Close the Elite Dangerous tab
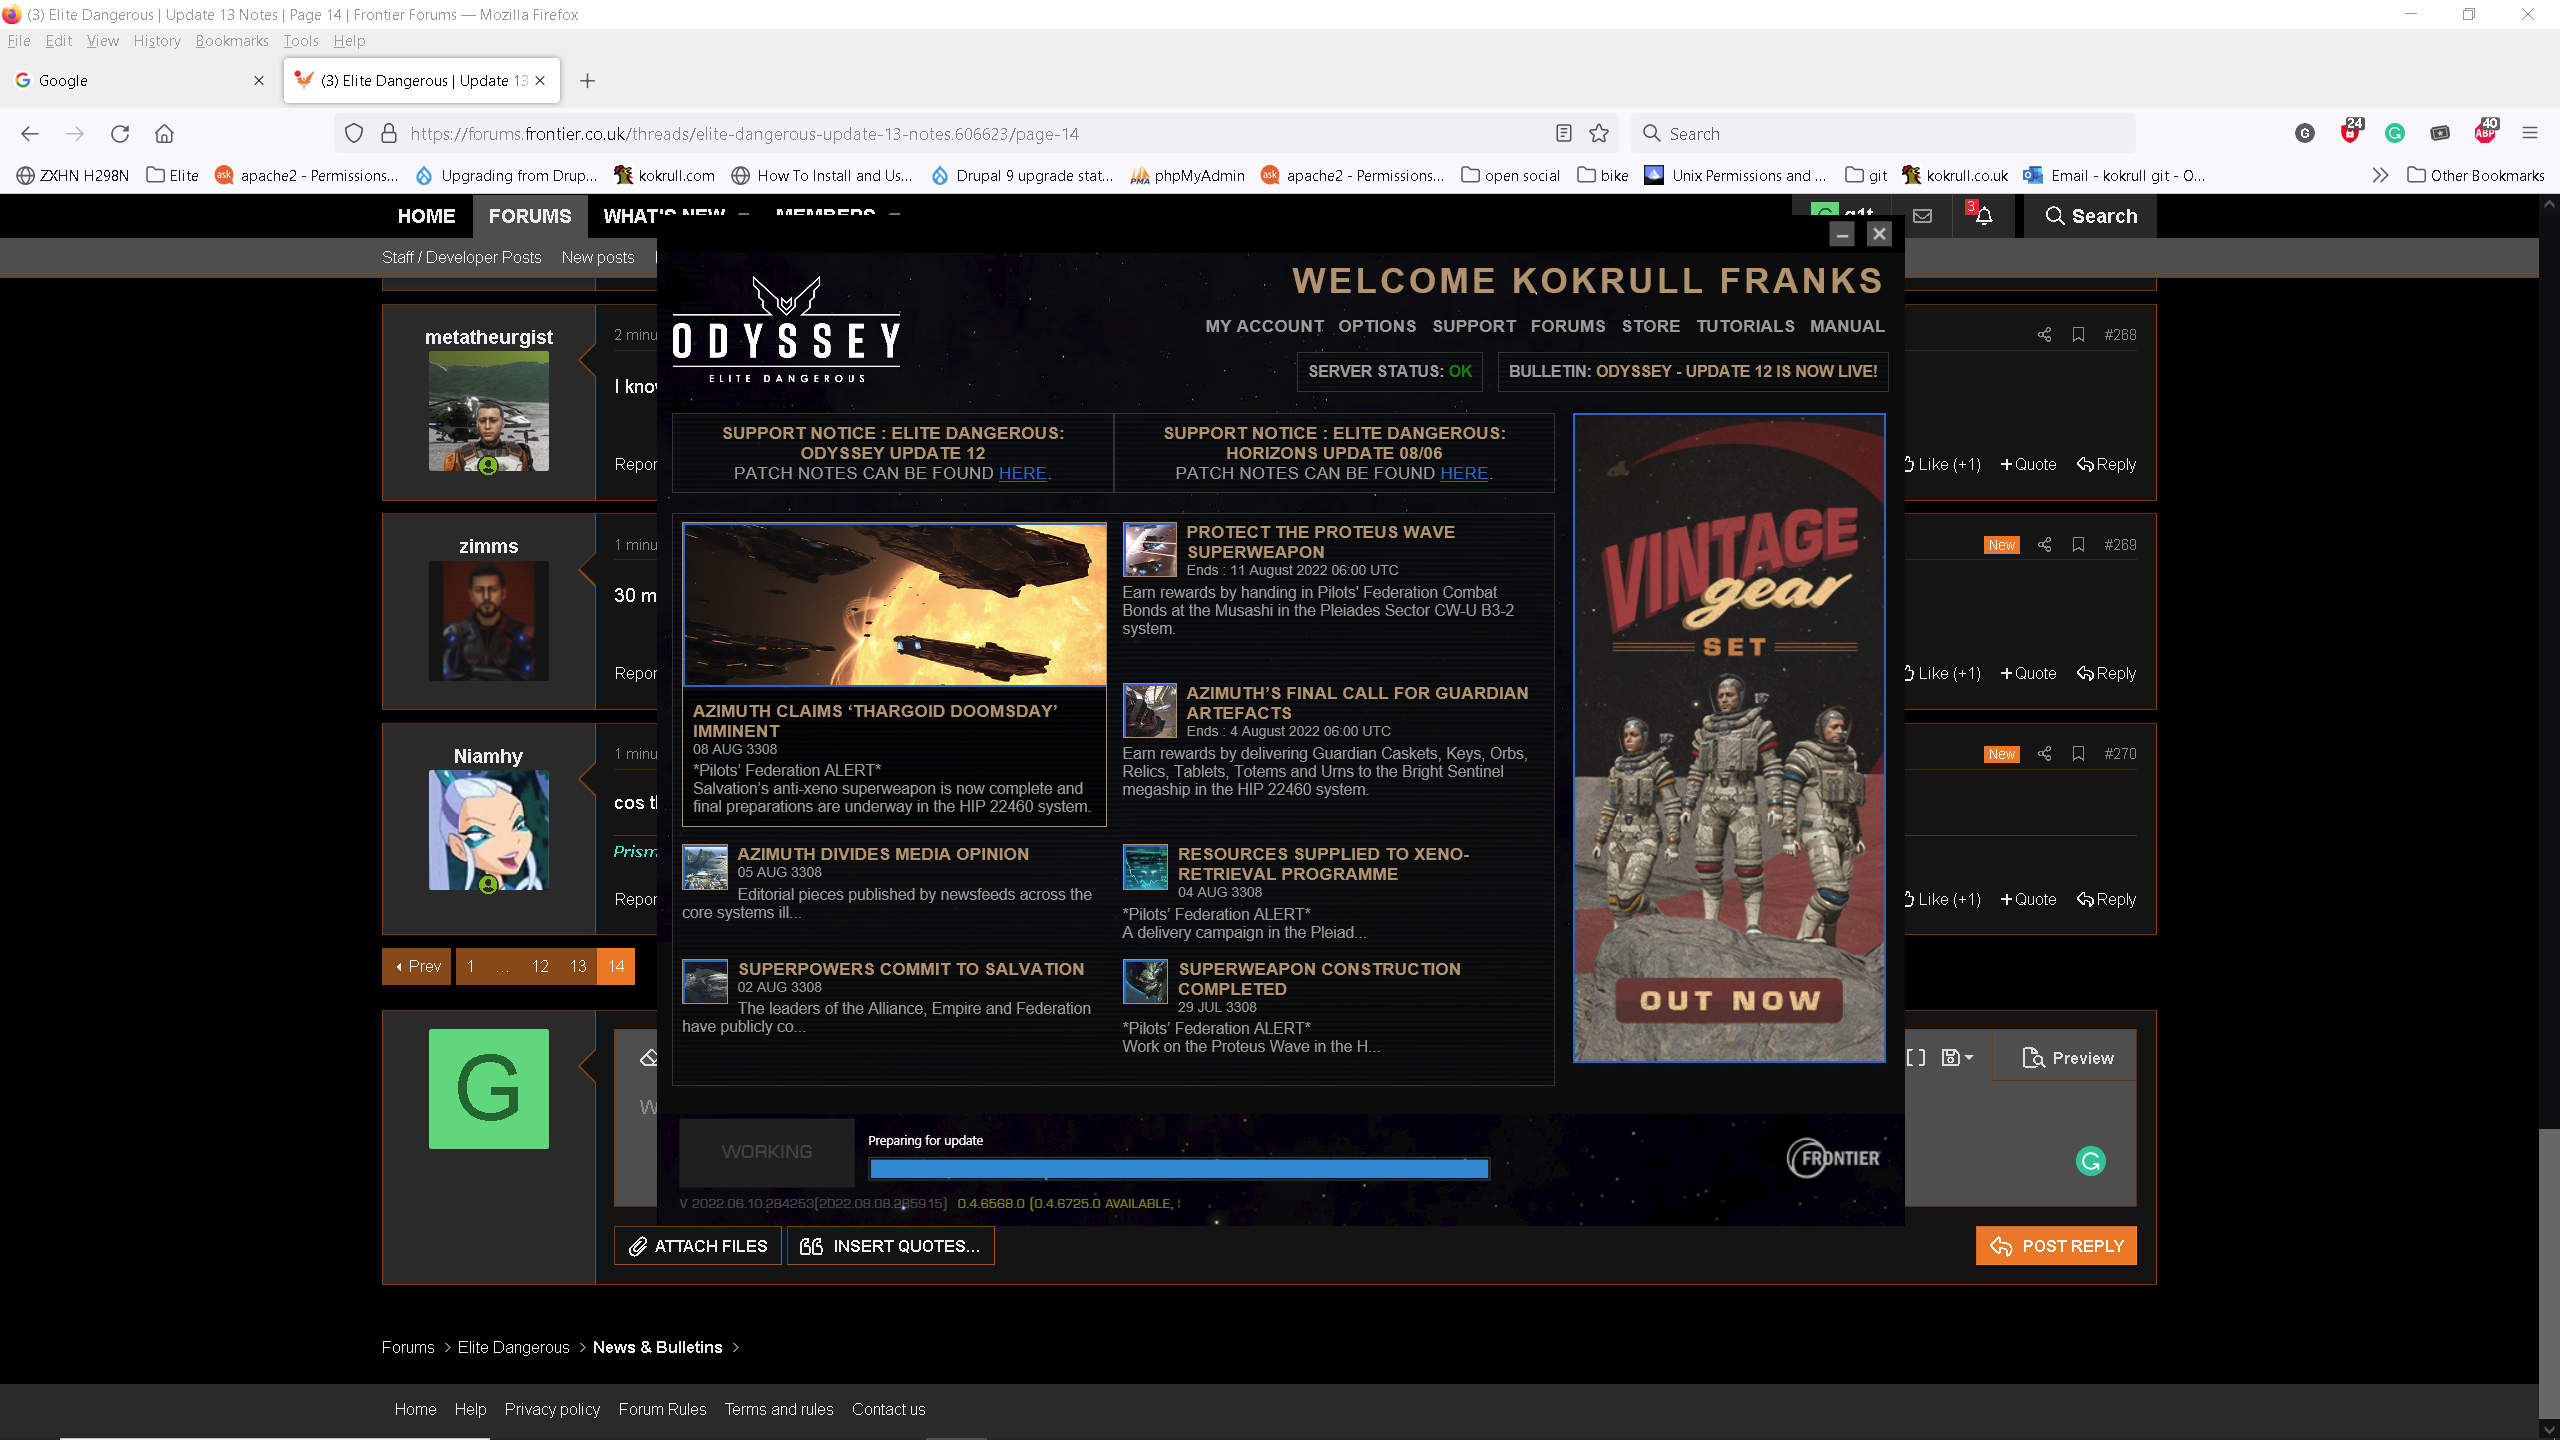Screen dimensions: 2560x1440 [541, 81]
